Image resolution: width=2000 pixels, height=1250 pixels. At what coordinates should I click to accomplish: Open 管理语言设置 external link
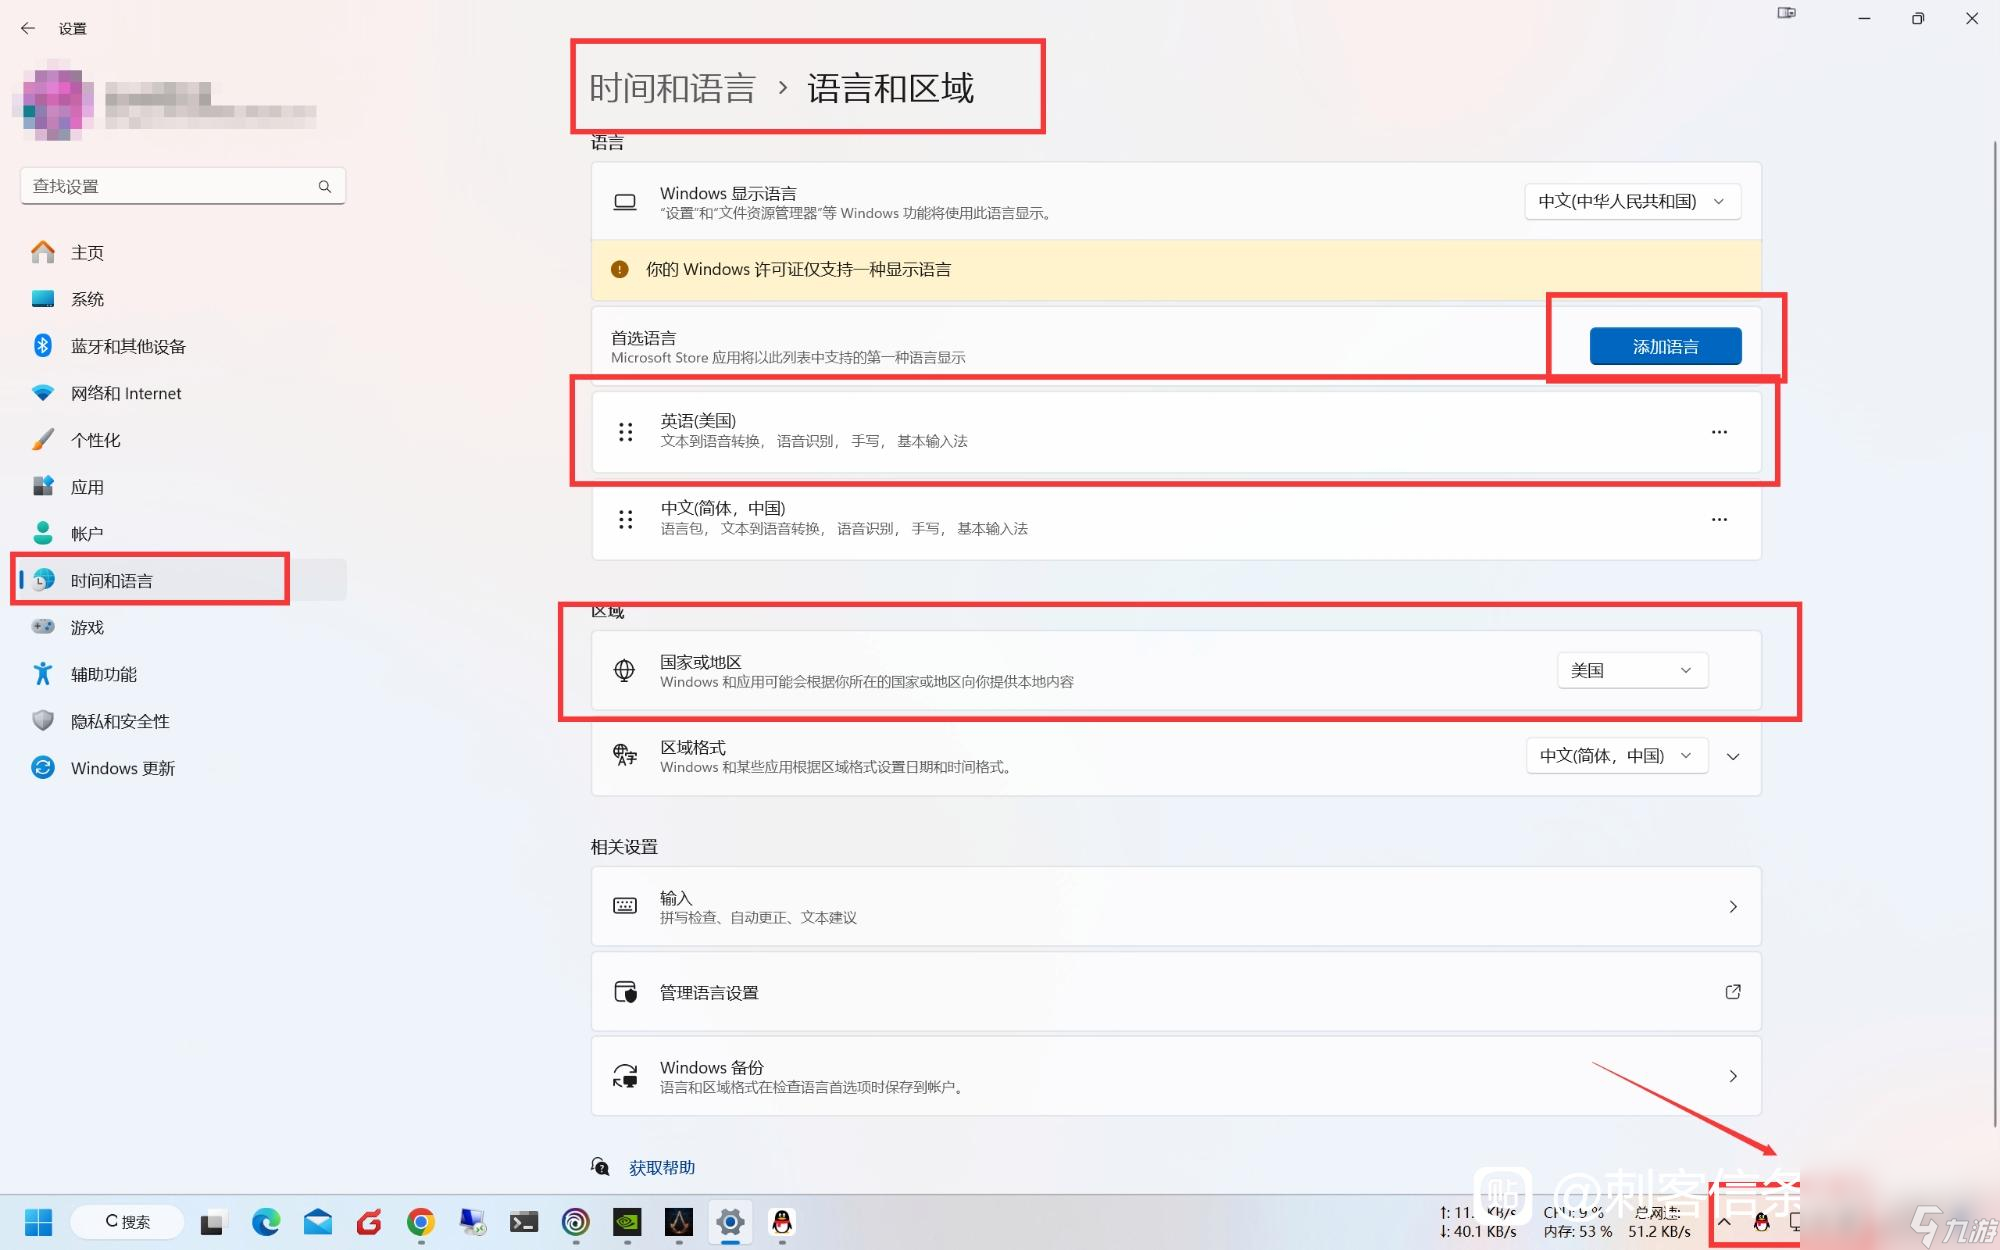pos(1735,991)
